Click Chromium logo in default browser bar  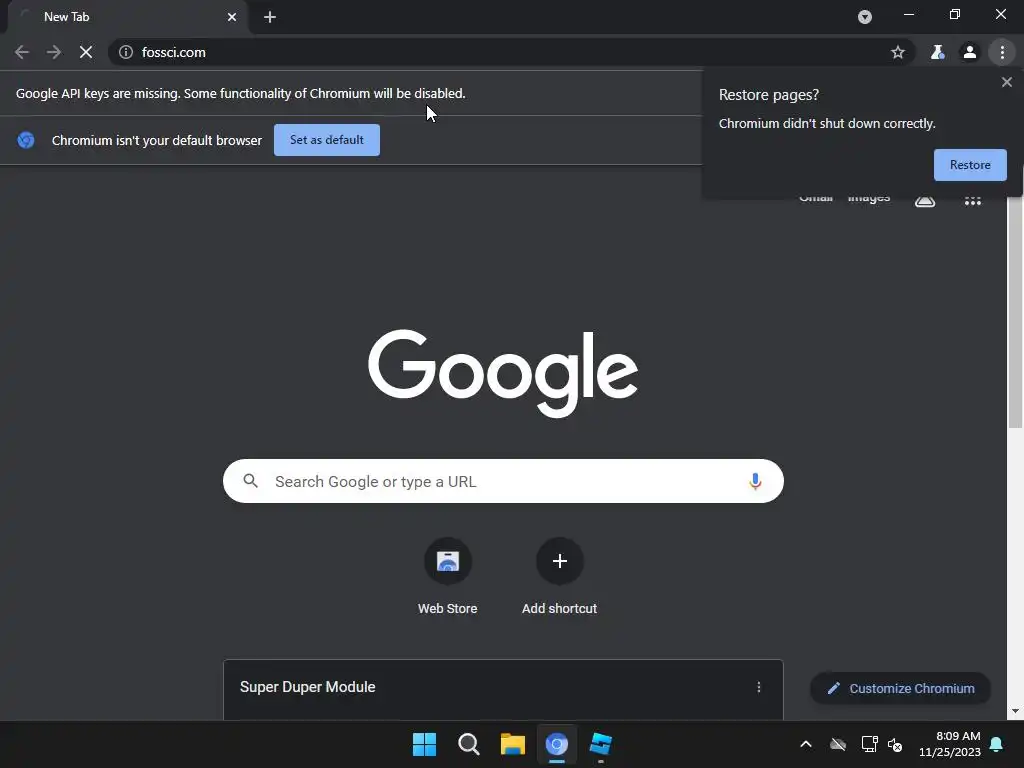(x=26, y=140)
